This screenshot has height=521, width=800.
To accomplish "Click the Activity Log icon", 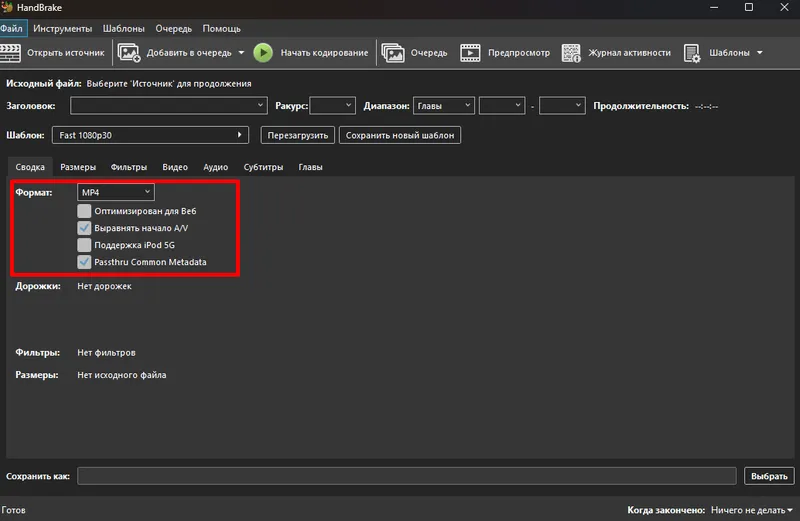I will (x=571, y=53).
